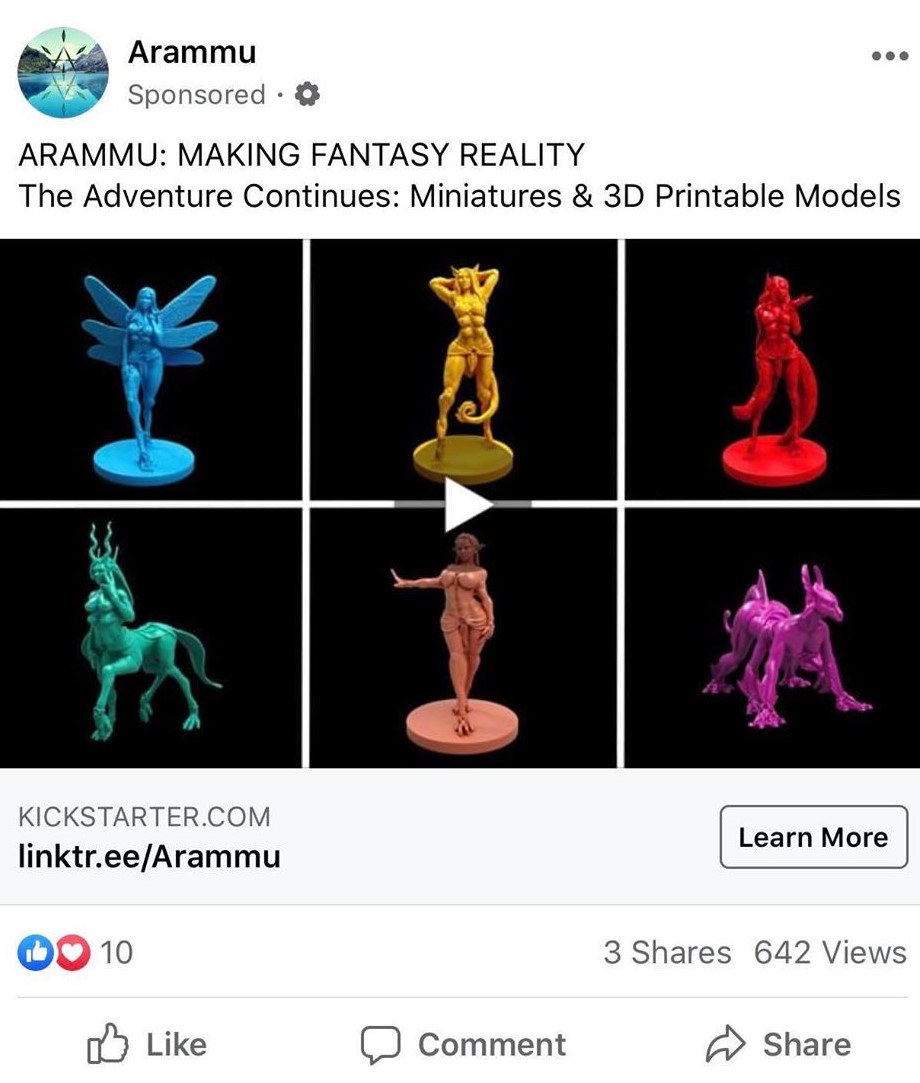Select the blue fairy miniature thumbnail
This screenshot has width=920, height=1083.
pyautogui.click(x=151, y=369)
